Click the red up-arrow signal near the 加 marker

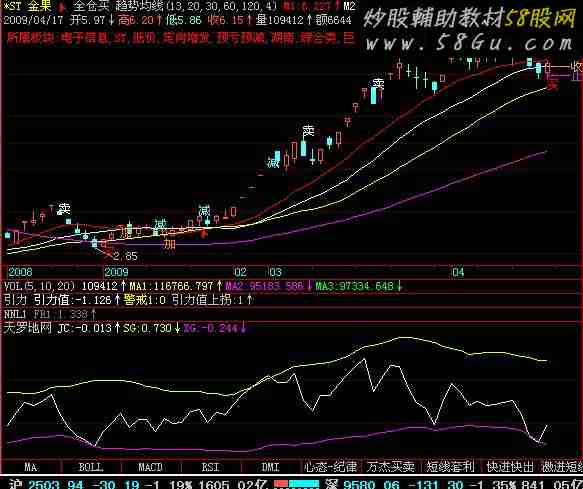coord(203,234)
